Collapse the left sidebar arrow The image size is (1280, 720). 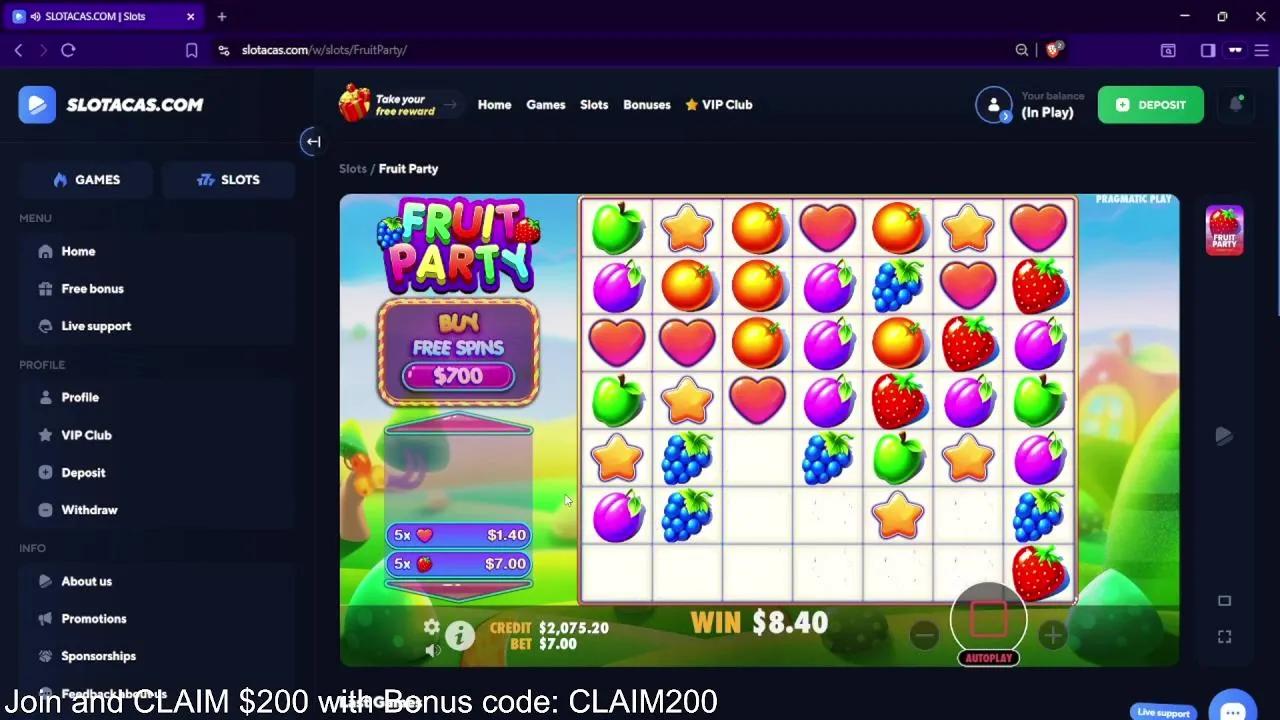click(313, 142)
